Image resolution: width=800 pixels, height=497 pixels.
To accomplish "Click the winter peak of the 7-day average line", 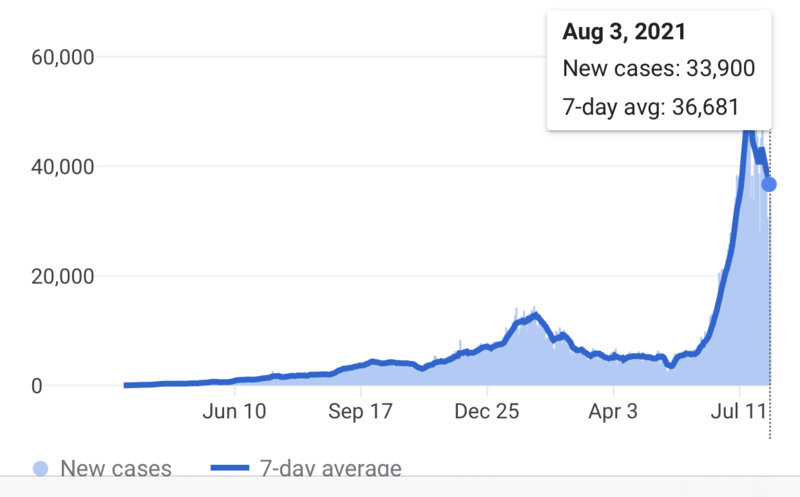I will (537, 316).
